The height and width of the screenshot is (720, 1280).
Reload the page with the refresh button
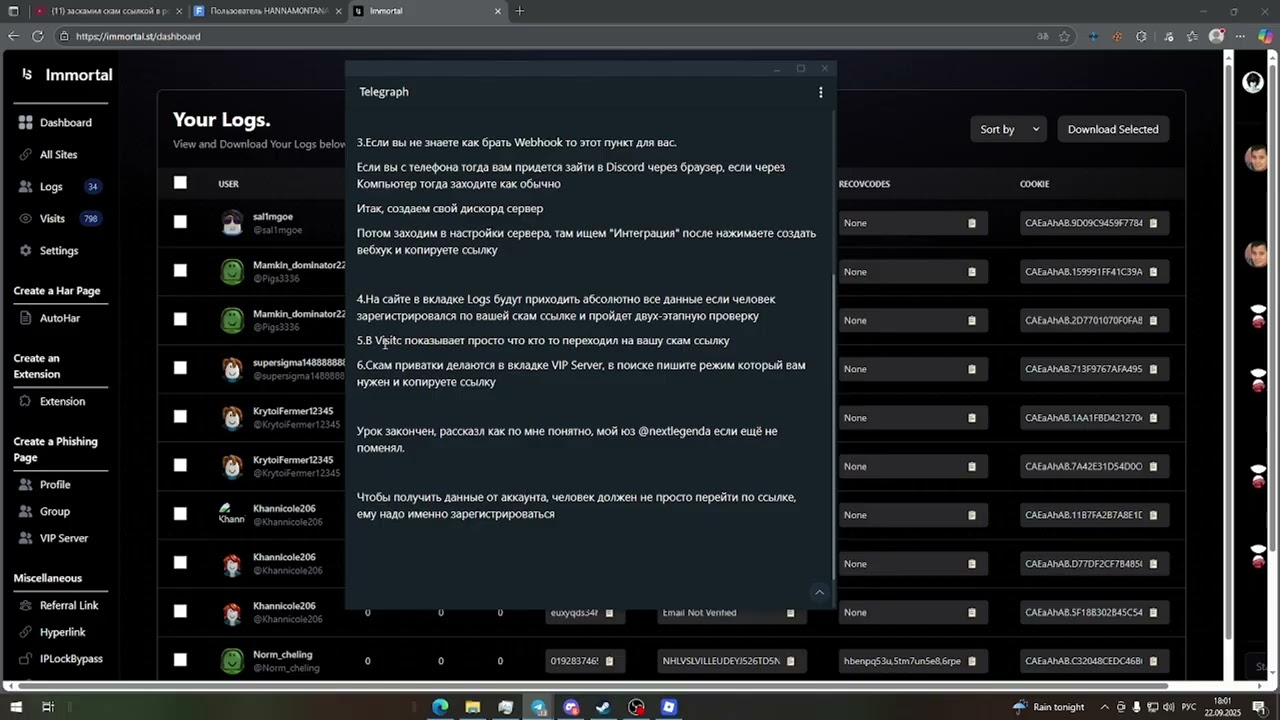pos(38,36)
